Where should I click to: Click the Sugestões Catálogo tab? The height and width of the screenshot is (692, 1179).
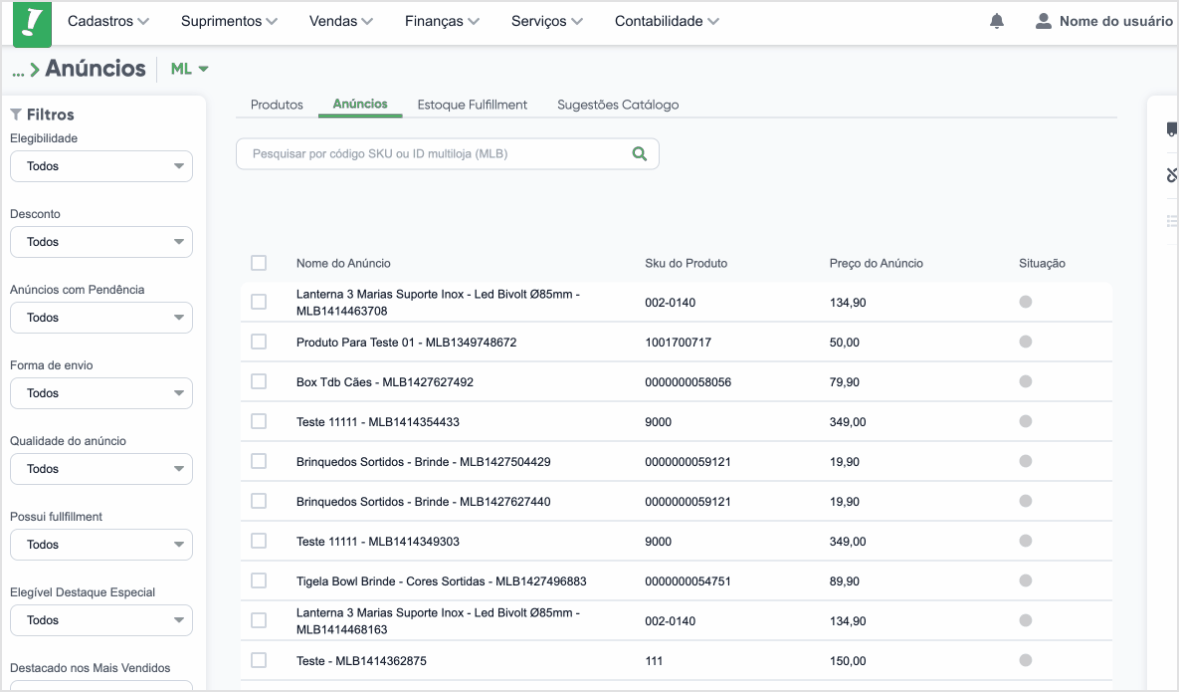point(617,105)
